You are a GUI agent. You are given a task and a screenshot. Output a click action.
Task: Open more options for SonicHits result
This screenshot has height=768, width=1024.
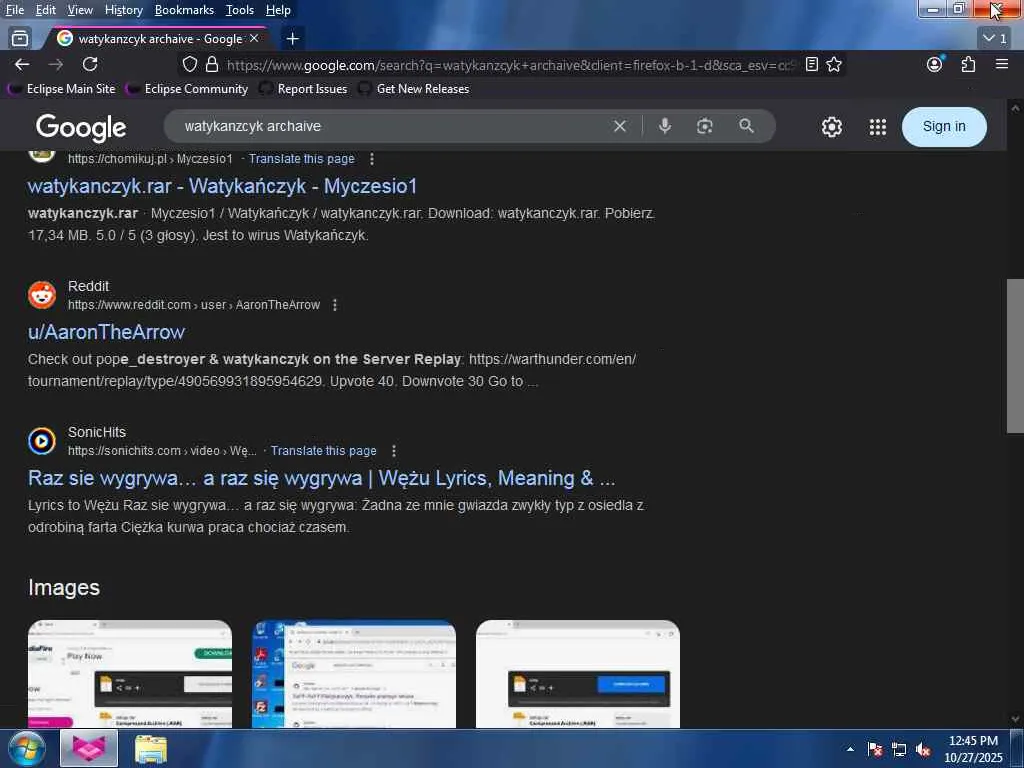pyautogui.click(x=394, y=451)
